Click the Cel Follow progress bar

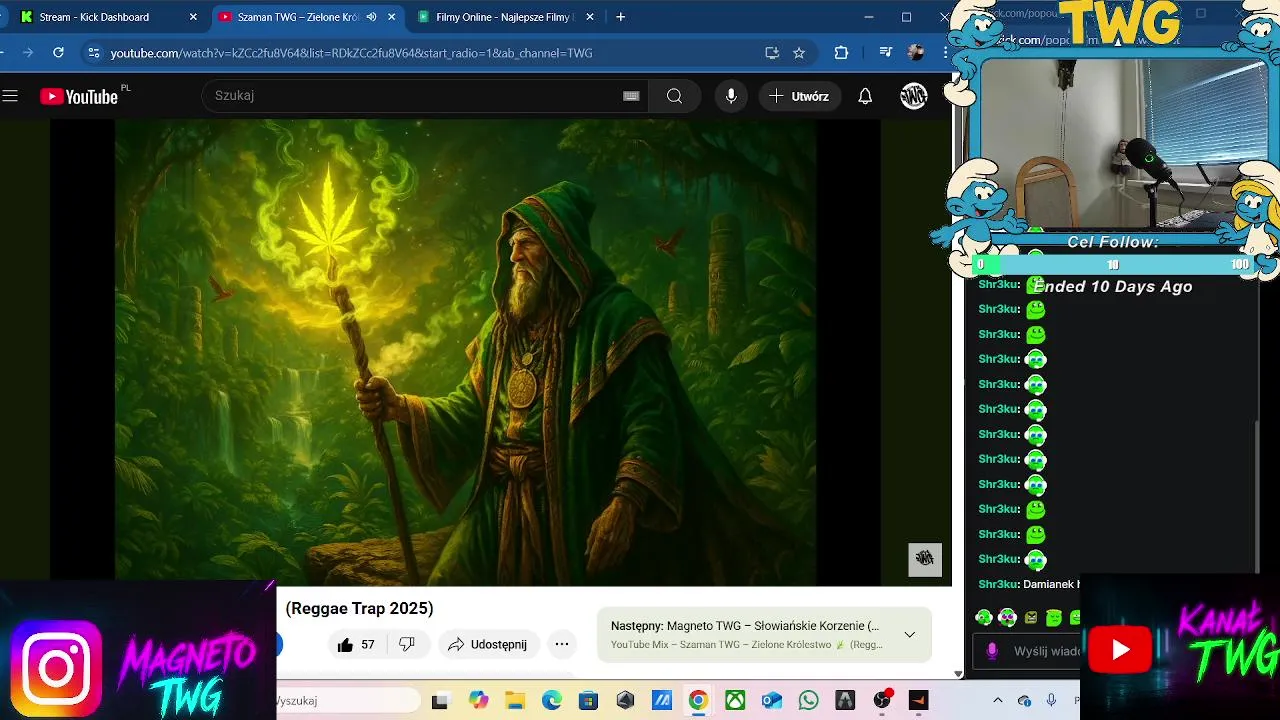(1113, 264)
